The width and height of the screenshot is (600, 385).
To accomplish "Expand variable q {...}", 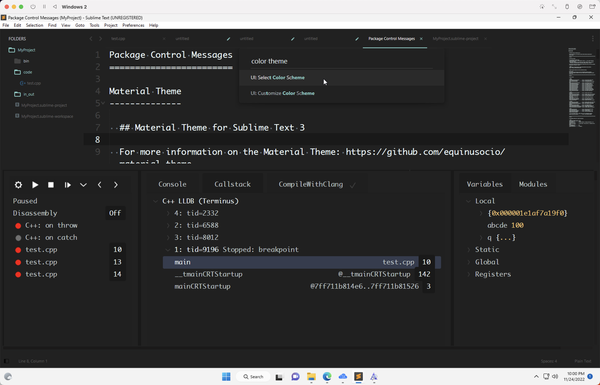I will tap(481, 238).
